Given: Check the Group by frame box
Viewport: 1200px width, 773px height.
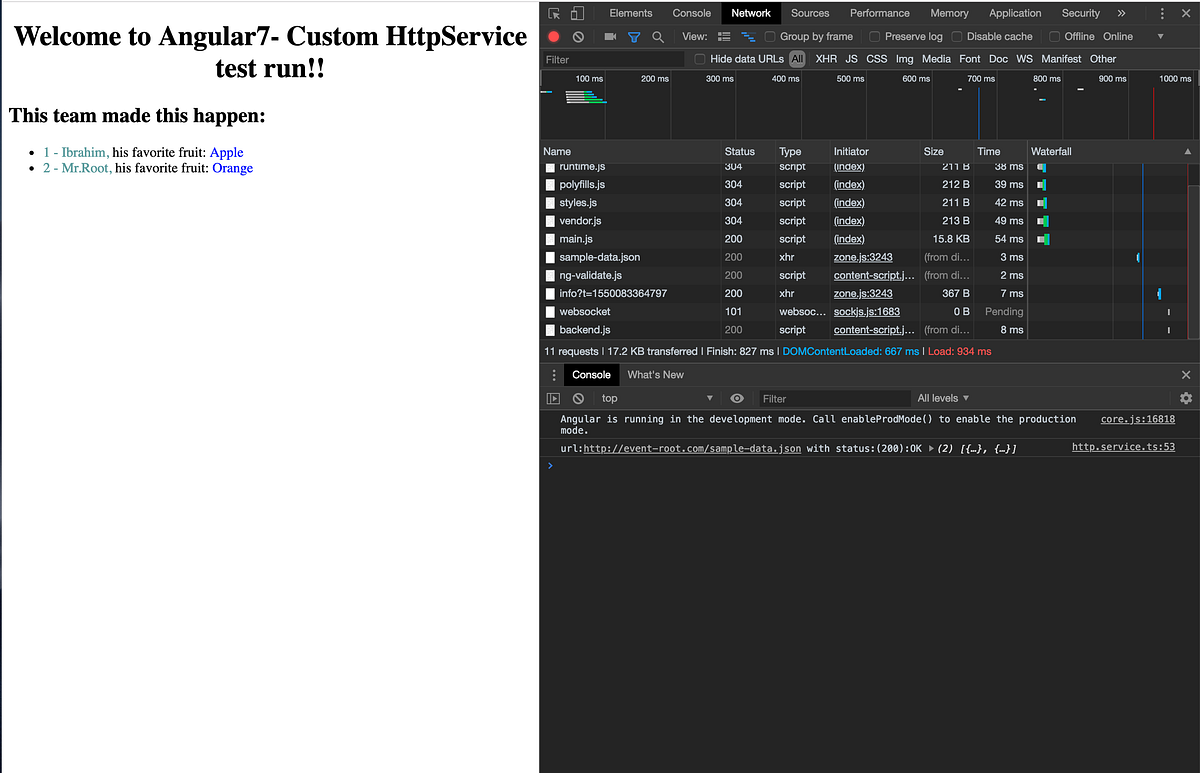Looking at the screenshot, I should click(x=769, y=36).
